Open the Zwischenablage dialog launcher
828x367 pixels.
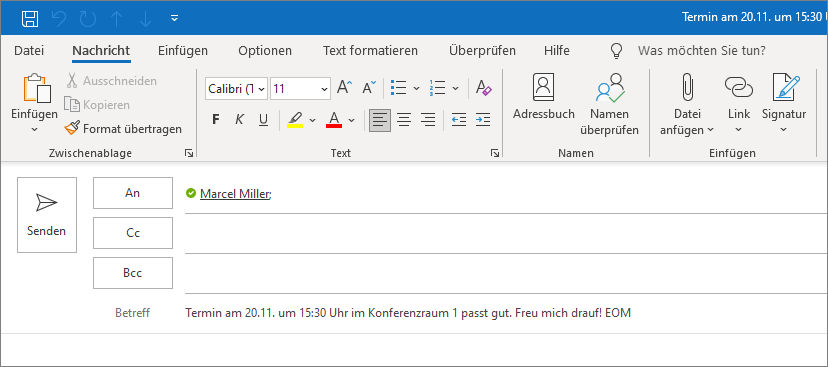click(189, 153)
